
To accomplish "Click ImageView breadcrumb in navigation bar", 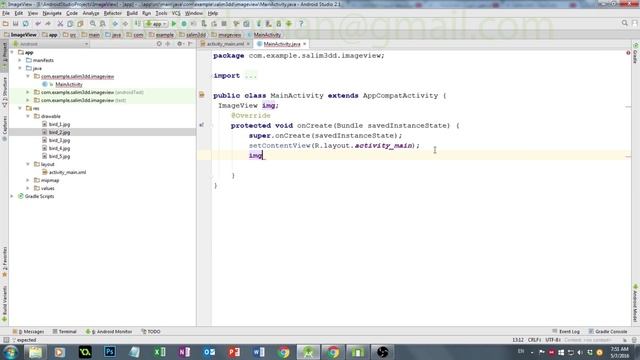I will click(20, 35).
